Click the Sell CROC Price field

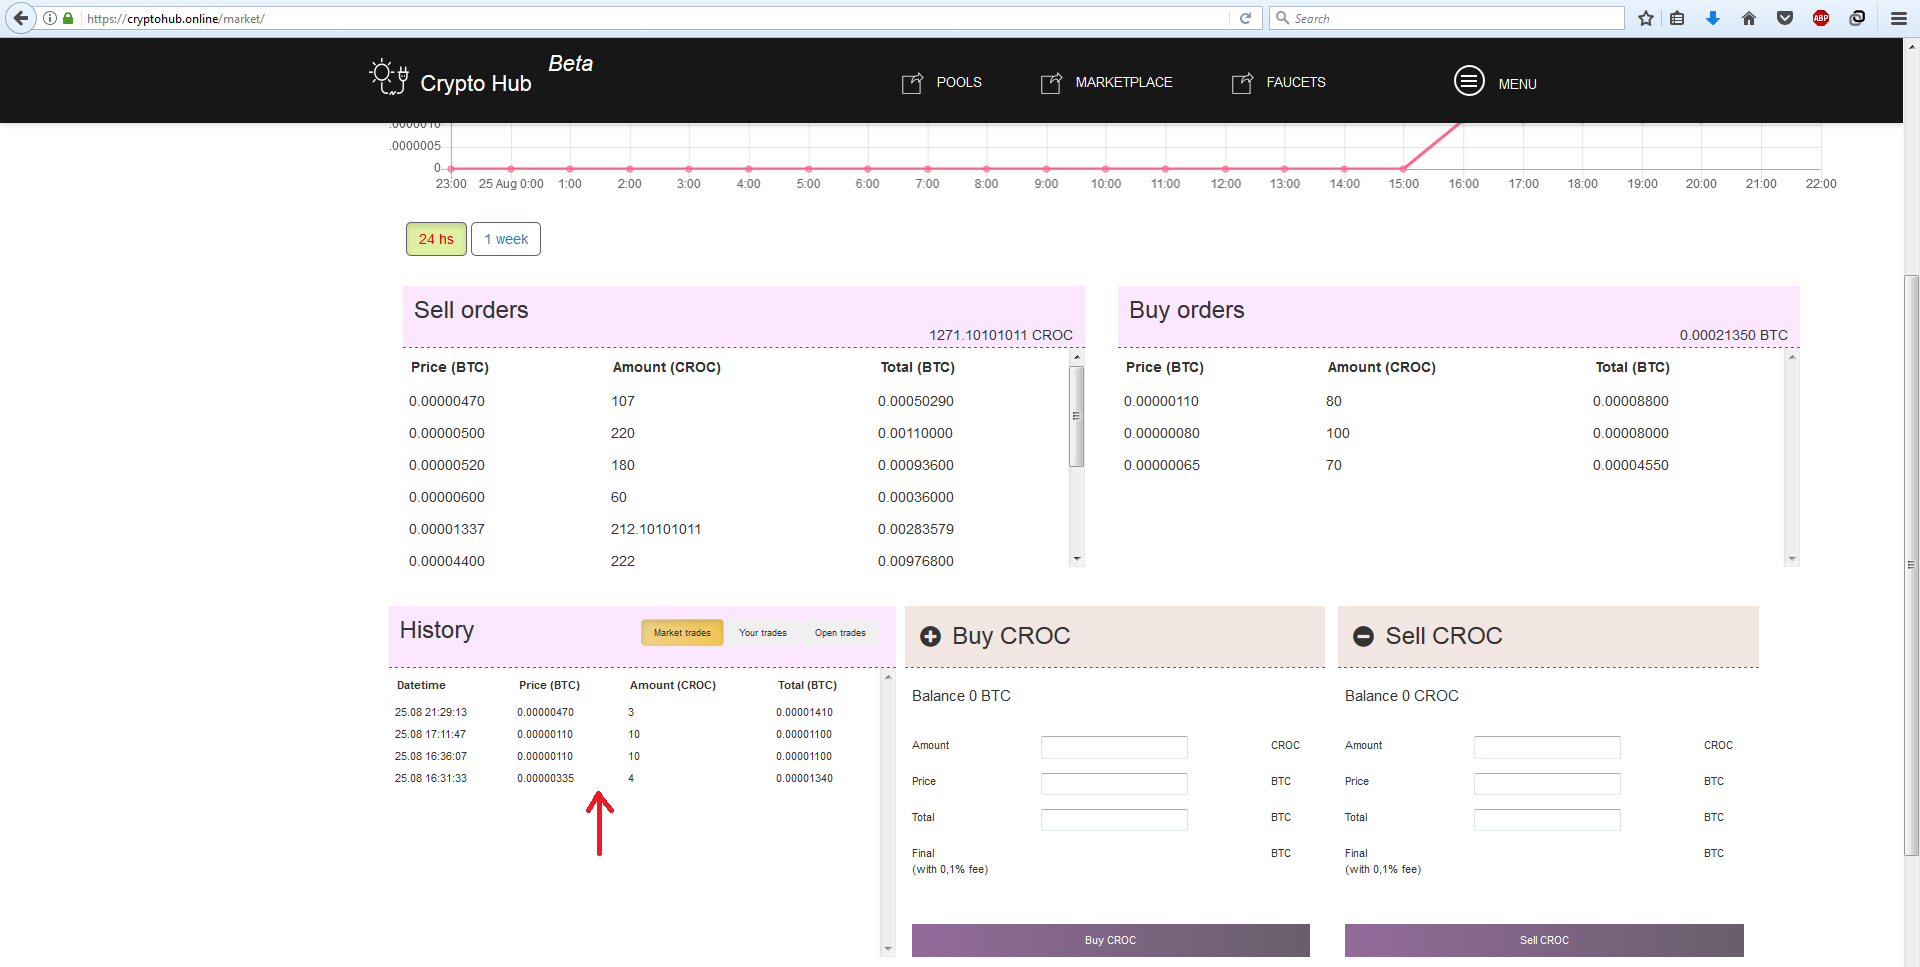point(1547,783)
